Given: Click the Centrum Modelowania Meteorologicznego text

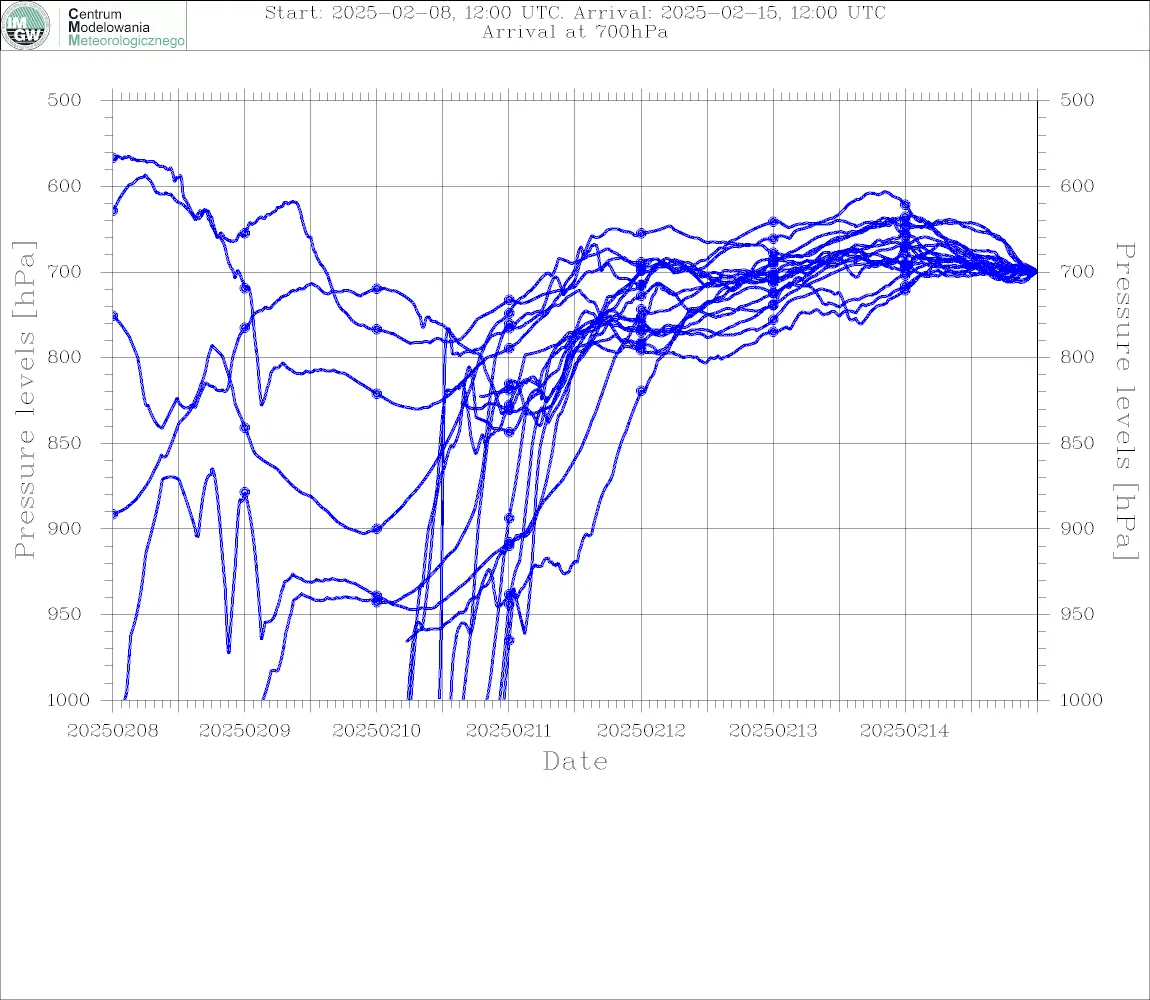Looking at the screenshot, I should [x=125, y=27].
